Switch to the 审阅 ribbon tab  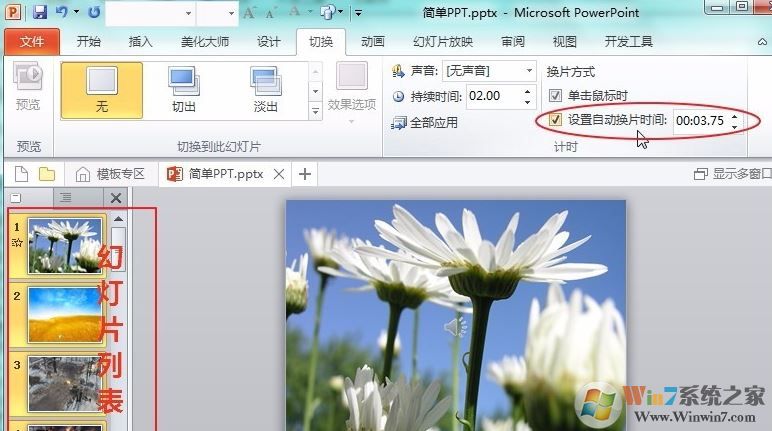[x=513, y=41]
